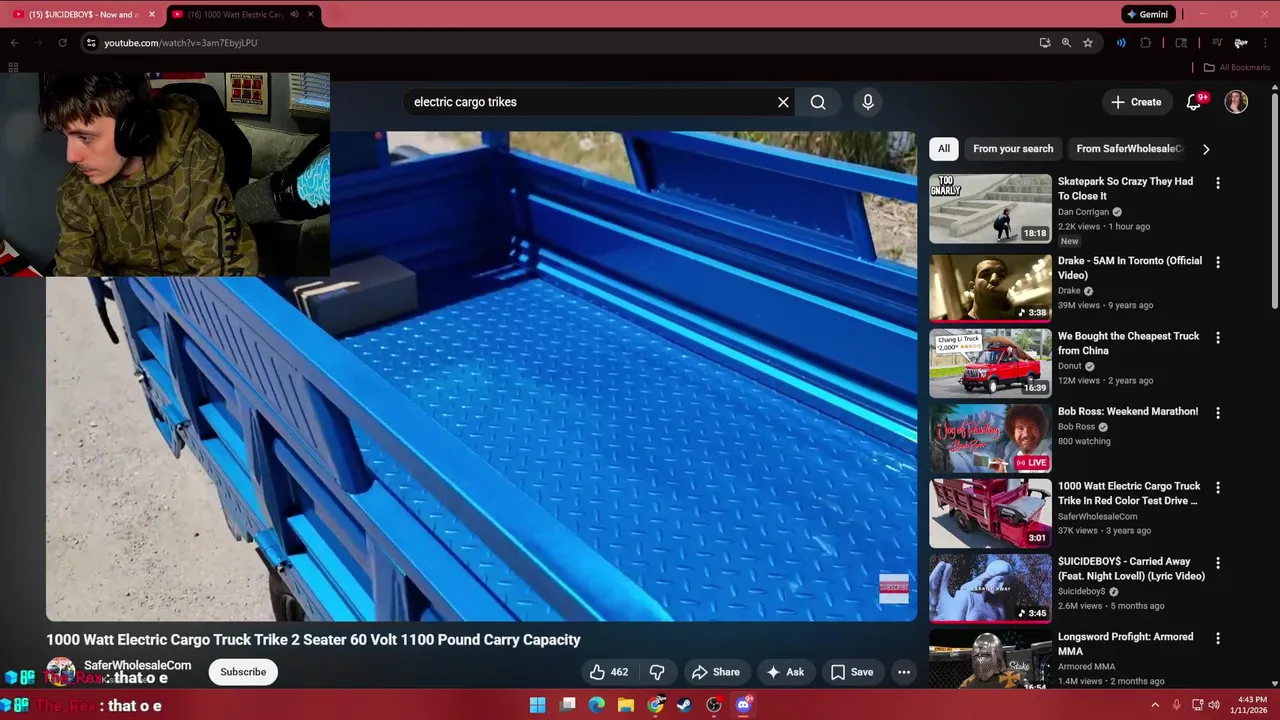The height and width of the screenshot is (720, 1280).
Task: Run search with magnifier button
Action: pyautogui.click(x=818, y=102)
